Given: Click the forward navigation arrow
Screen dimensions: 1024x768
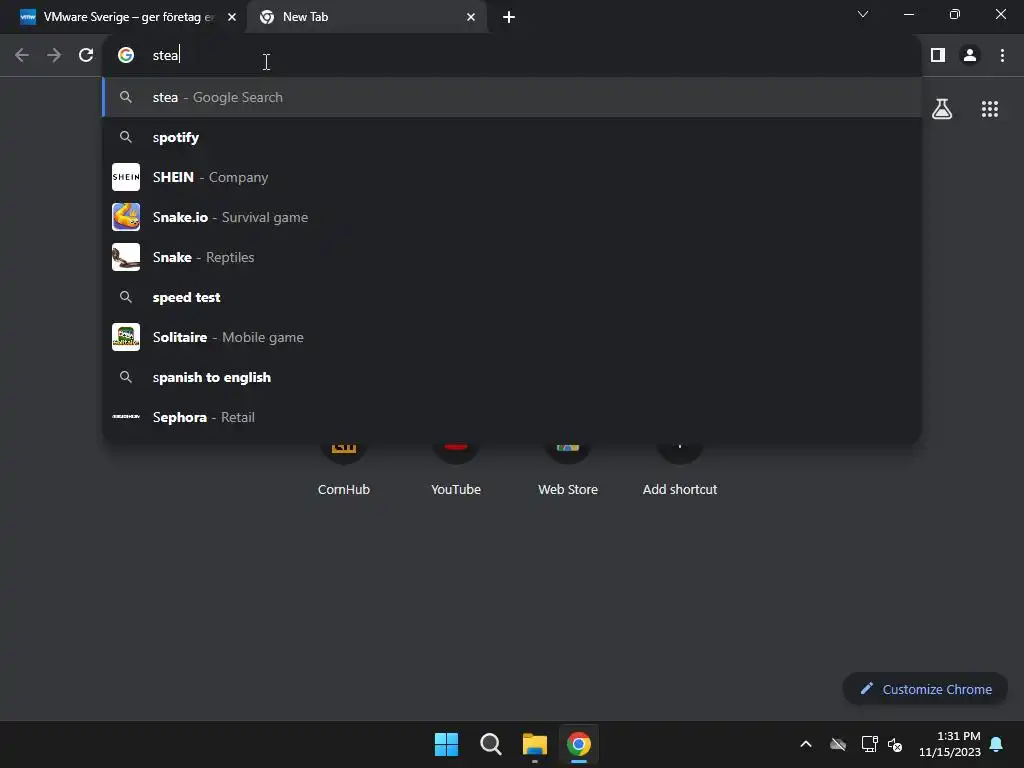Looking at the screenshot, I should point(54,56).
